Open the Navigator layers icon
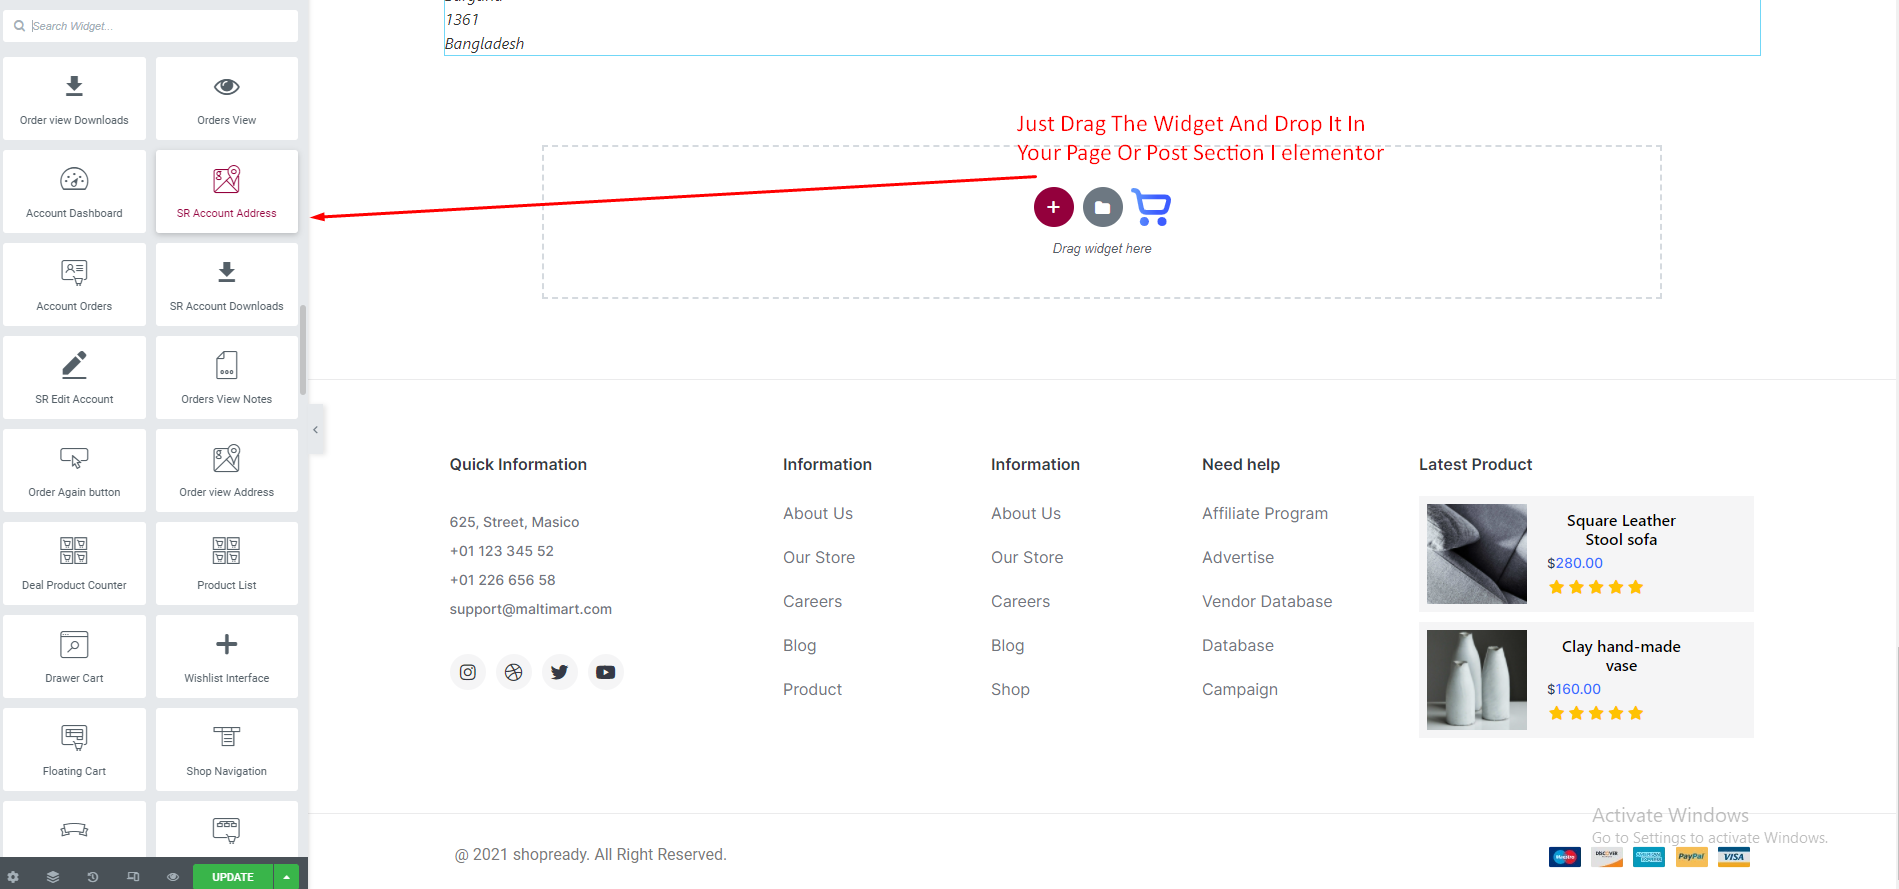 click(x=53, y=877)
